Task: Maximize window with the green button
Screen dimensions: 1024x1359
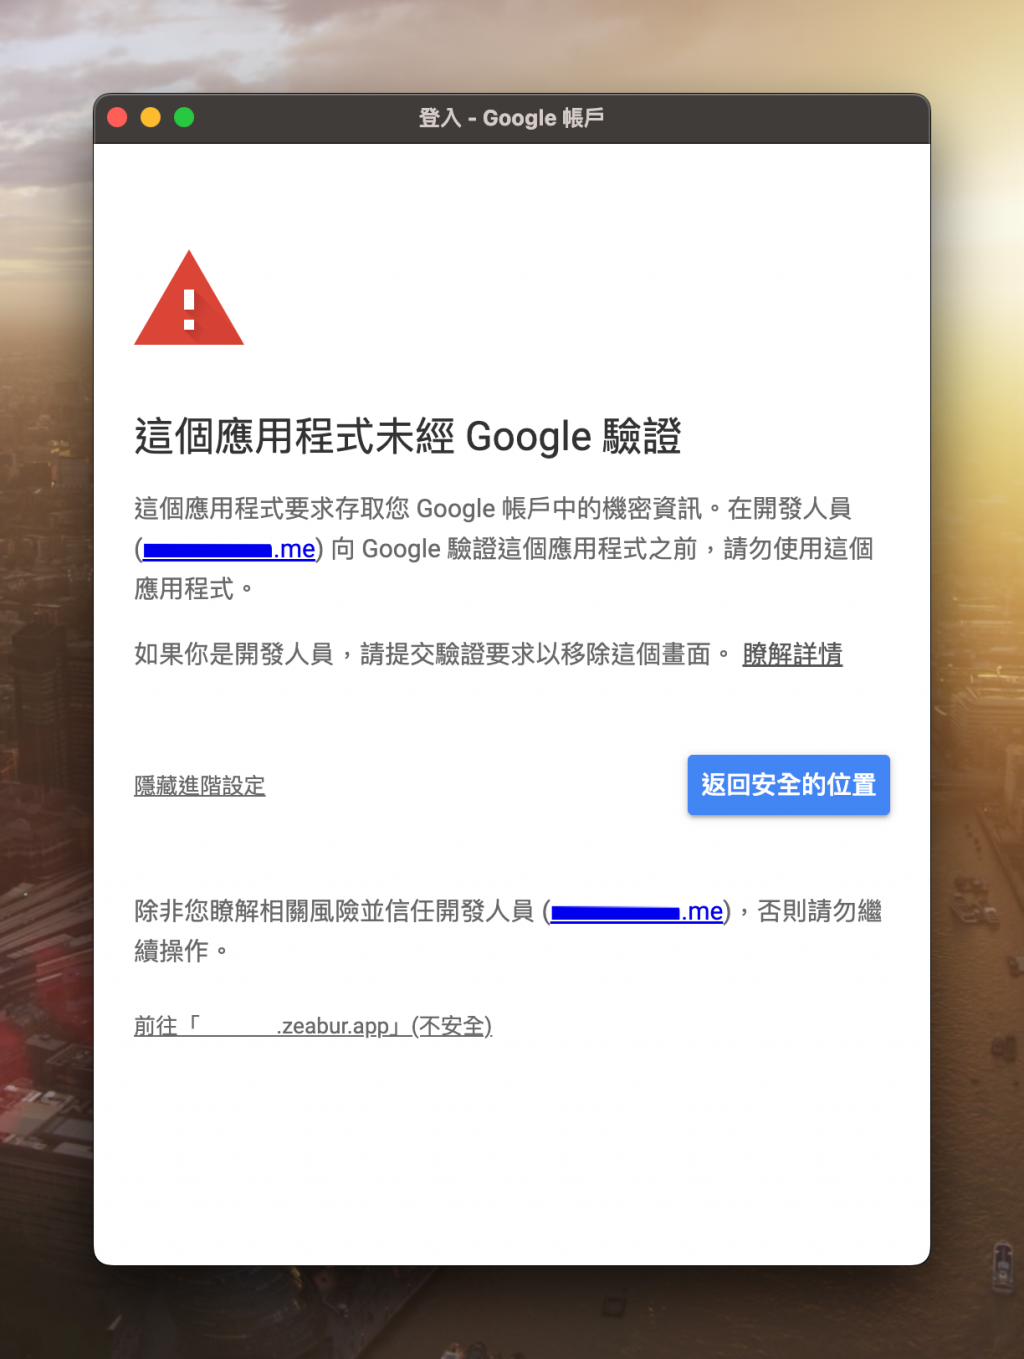Action: tap(184, 118)
